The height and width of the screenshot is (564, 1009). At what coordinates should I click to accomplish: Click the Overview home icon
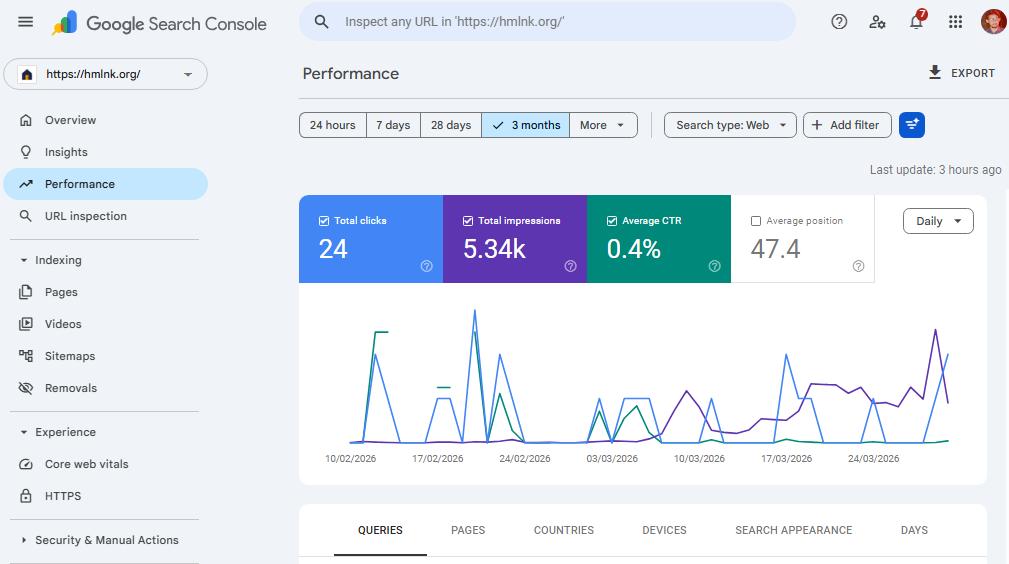(26, 120)
